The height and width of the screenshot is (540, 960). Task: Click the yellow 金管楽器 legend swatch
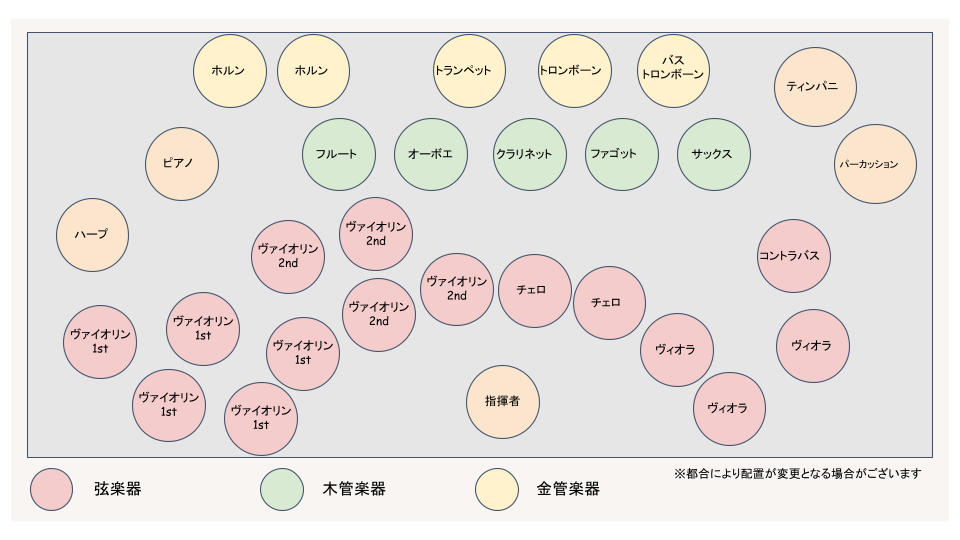[x=497, y=490]
